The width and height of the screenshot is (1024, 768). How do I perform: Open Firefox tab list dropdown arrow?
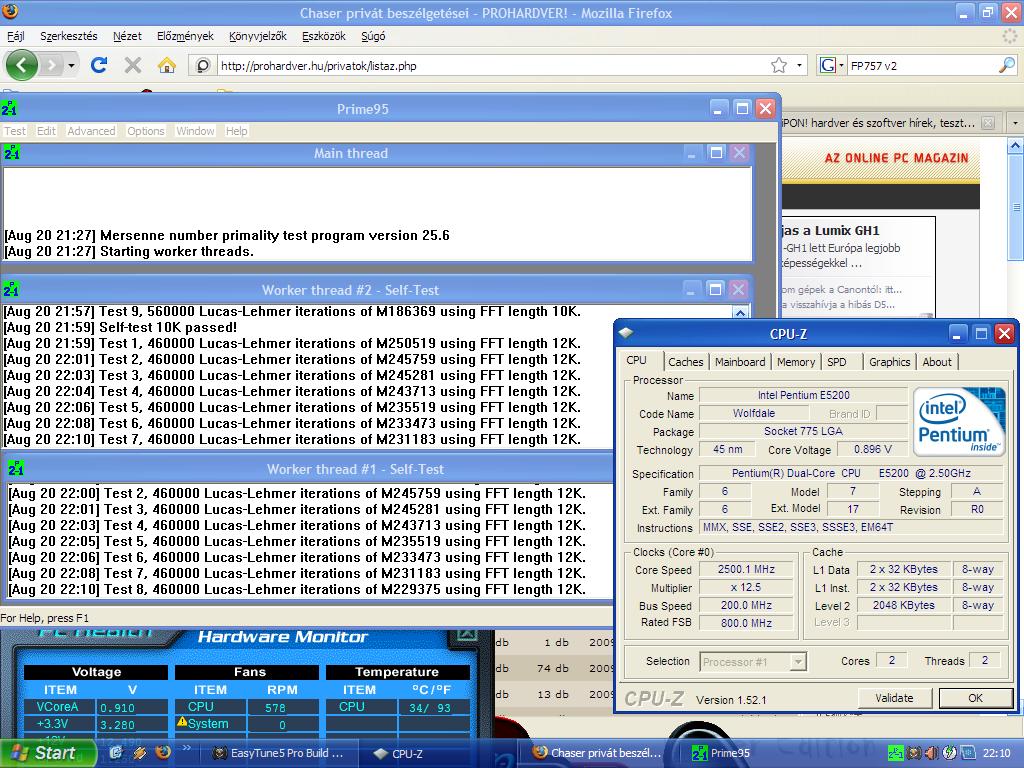coord(1015,123)
